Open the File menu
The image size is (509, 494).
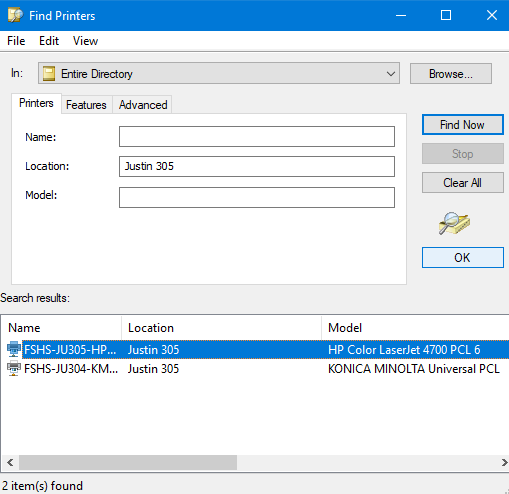[x=16, y=41]
